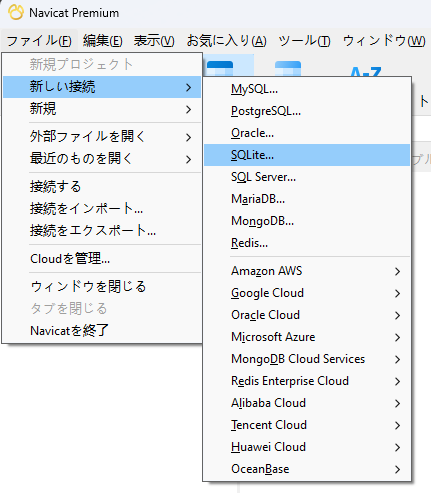
Task: Click the Navicat Premium logo icon
Action: pyautogui.click(x=16, y=13)
